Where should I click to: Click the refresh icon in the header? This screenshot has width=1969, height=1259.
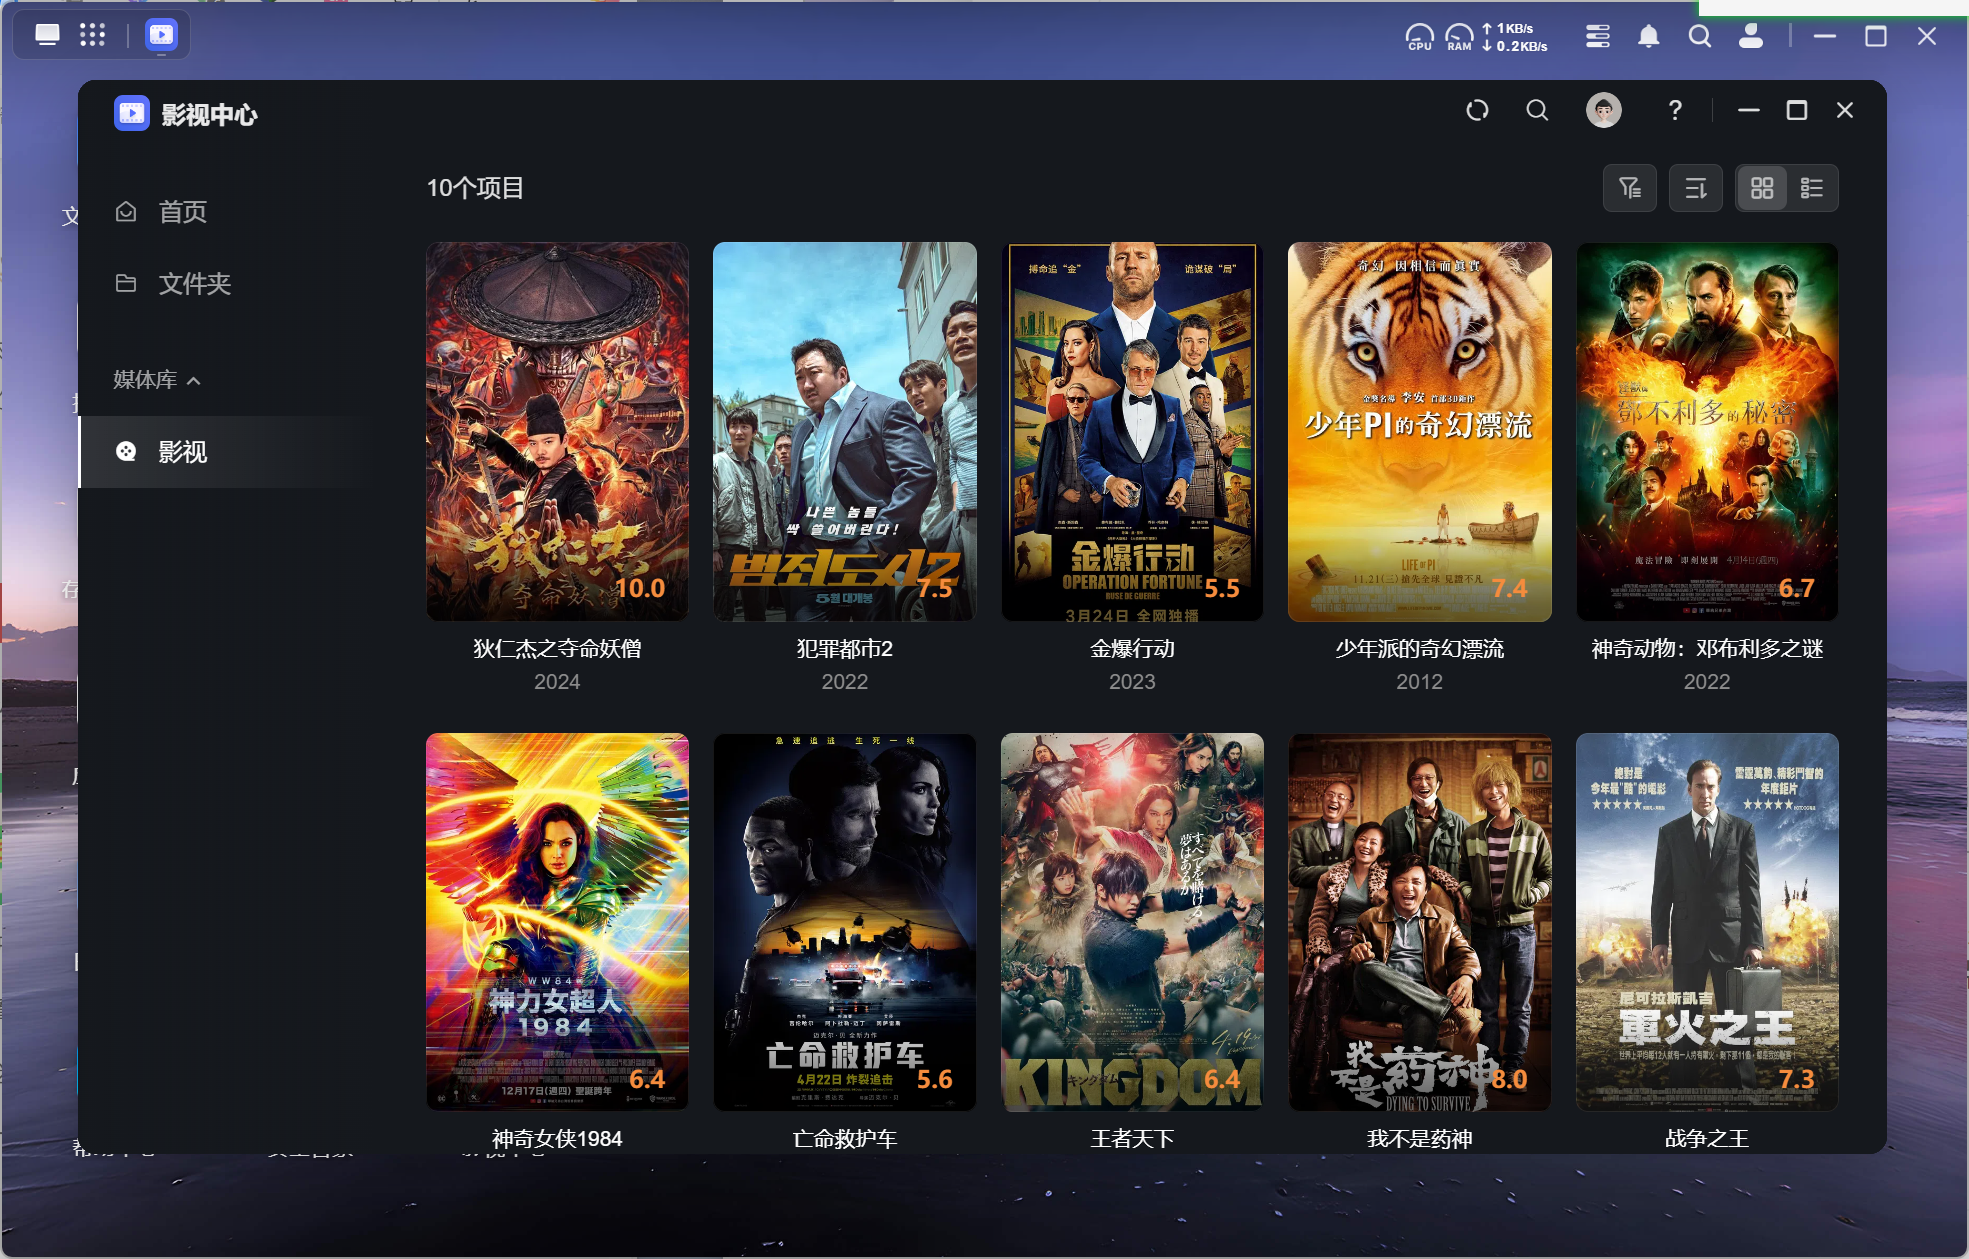coord(1477,110)
